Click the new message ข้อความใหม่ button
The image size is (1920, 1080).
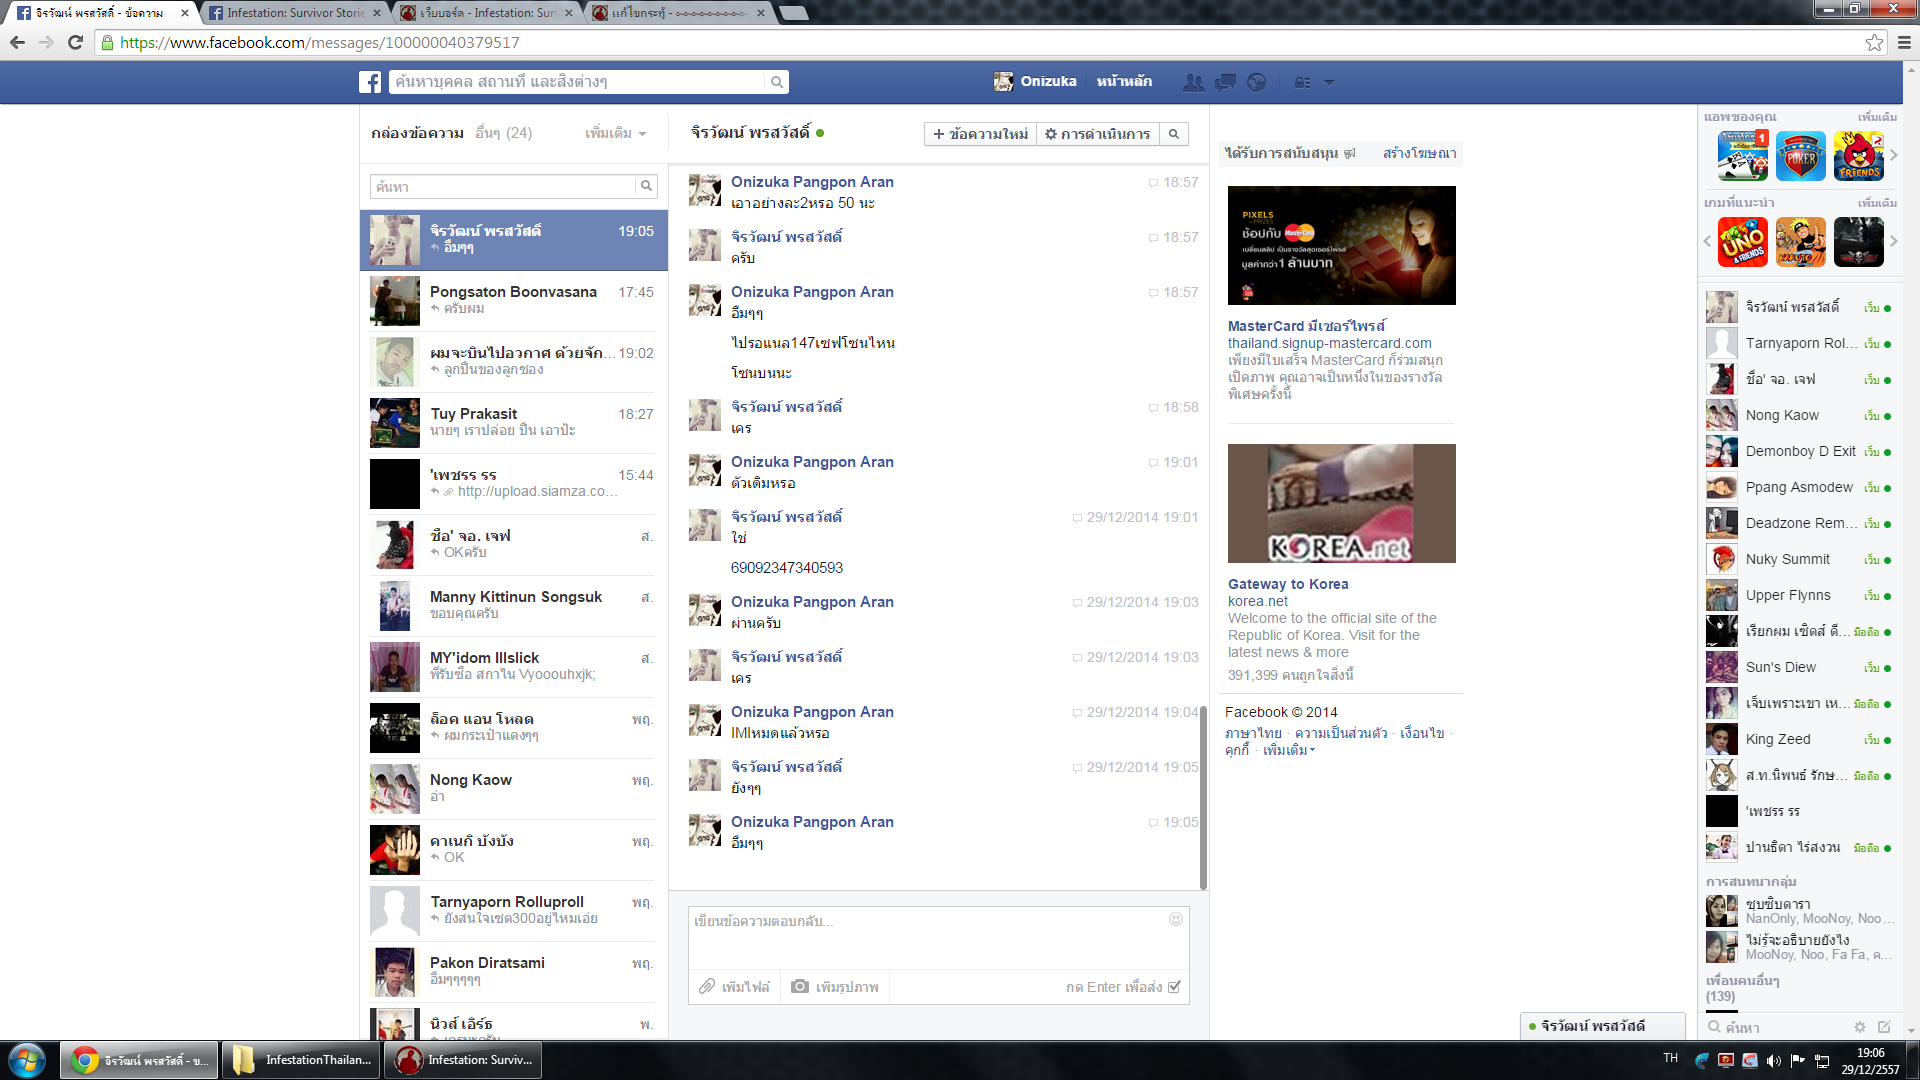tap(980, 134)
